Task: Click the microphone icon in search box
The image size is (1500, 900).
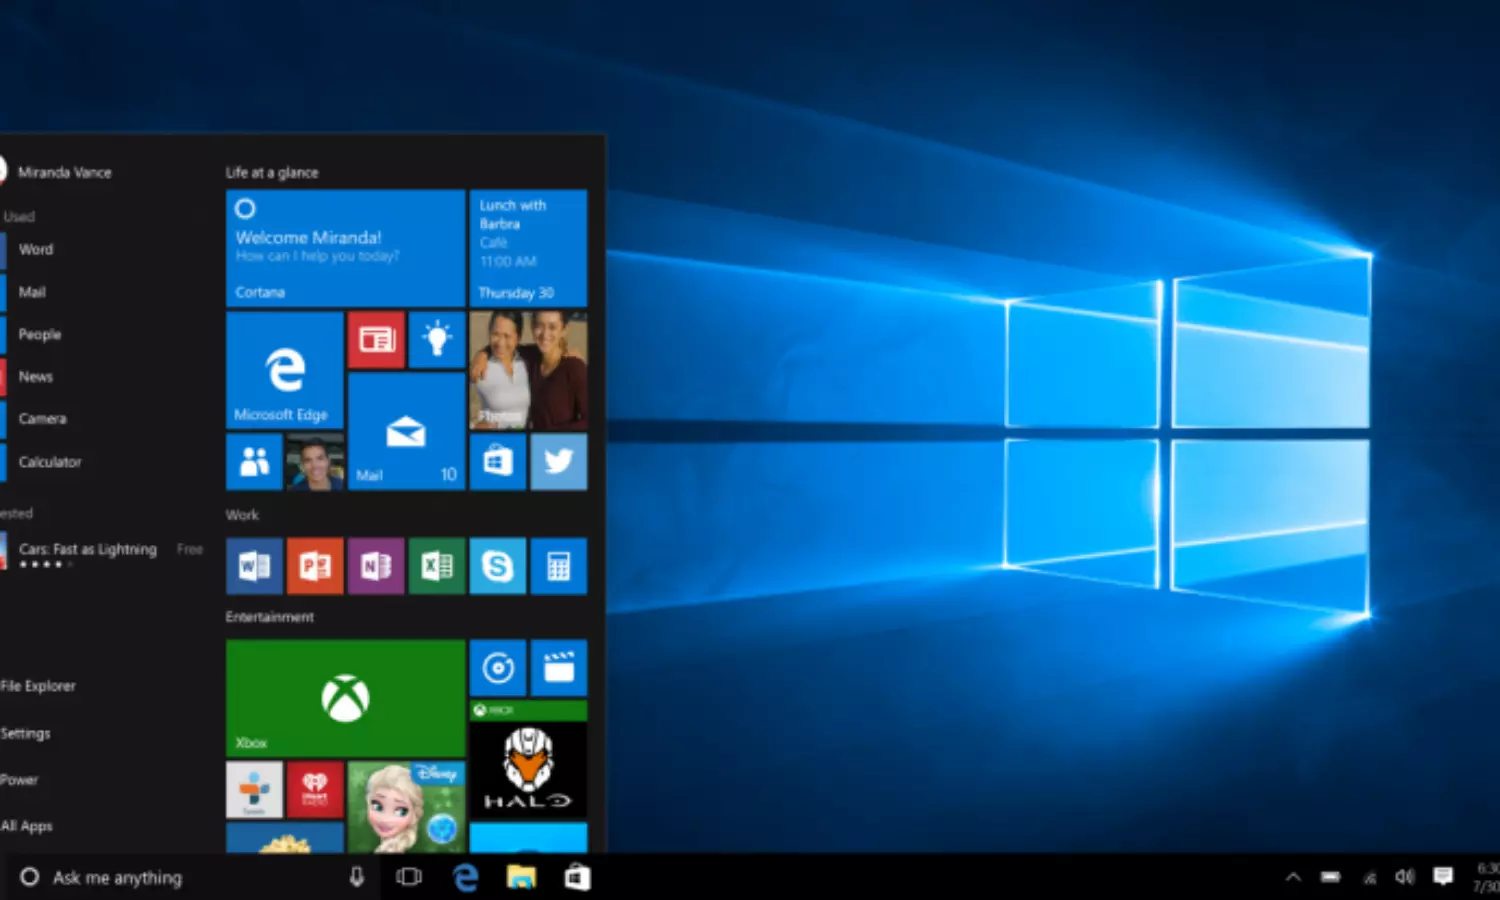Action: tap(356, 877)
